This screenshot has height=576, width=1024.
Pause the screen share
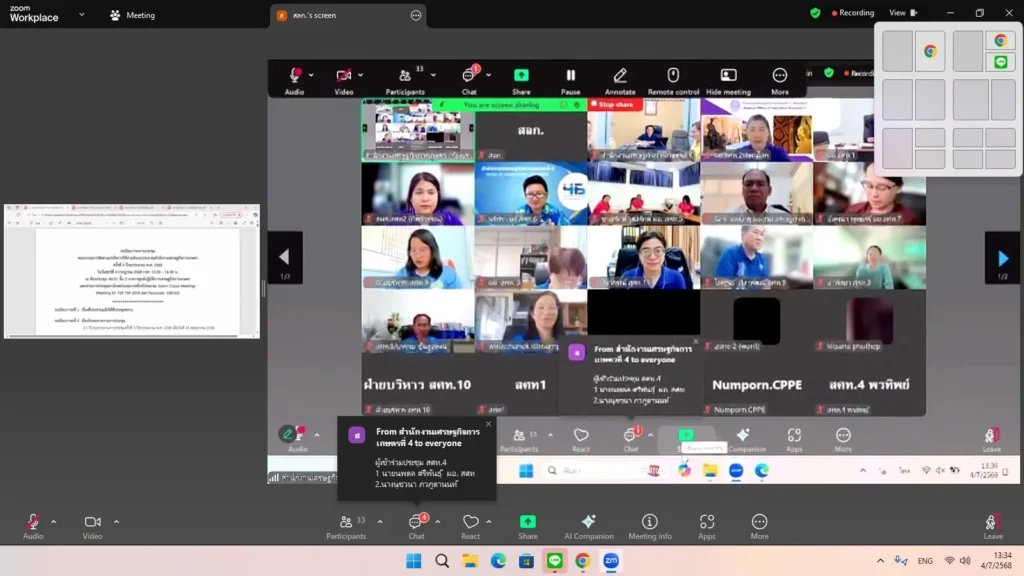(570, 81)
